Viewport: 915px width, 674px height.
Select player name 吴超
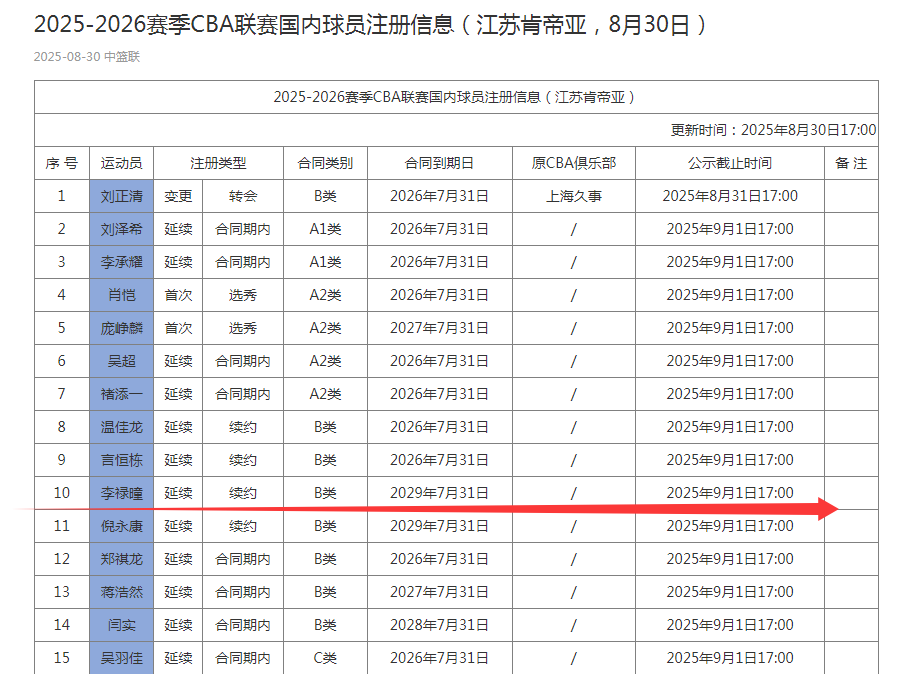pos(121,361)
